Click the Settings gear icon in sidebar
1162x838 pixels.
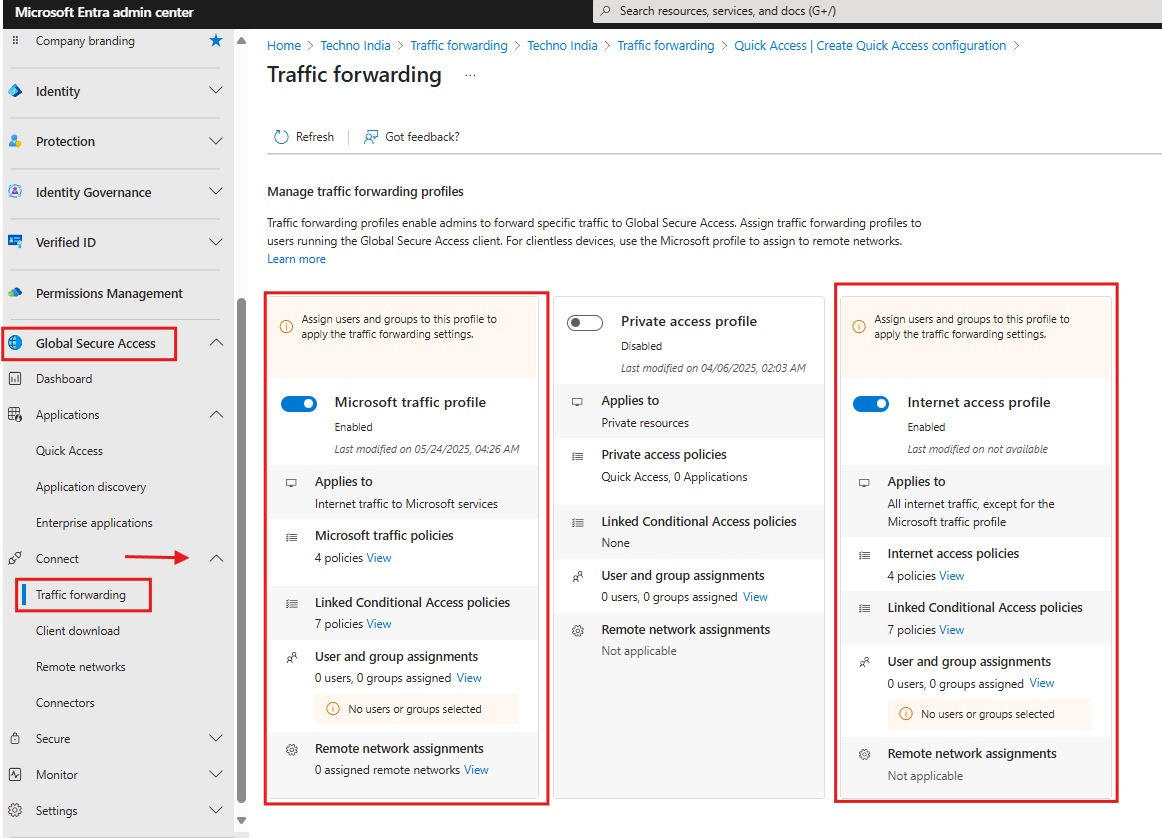click(15, 811)
